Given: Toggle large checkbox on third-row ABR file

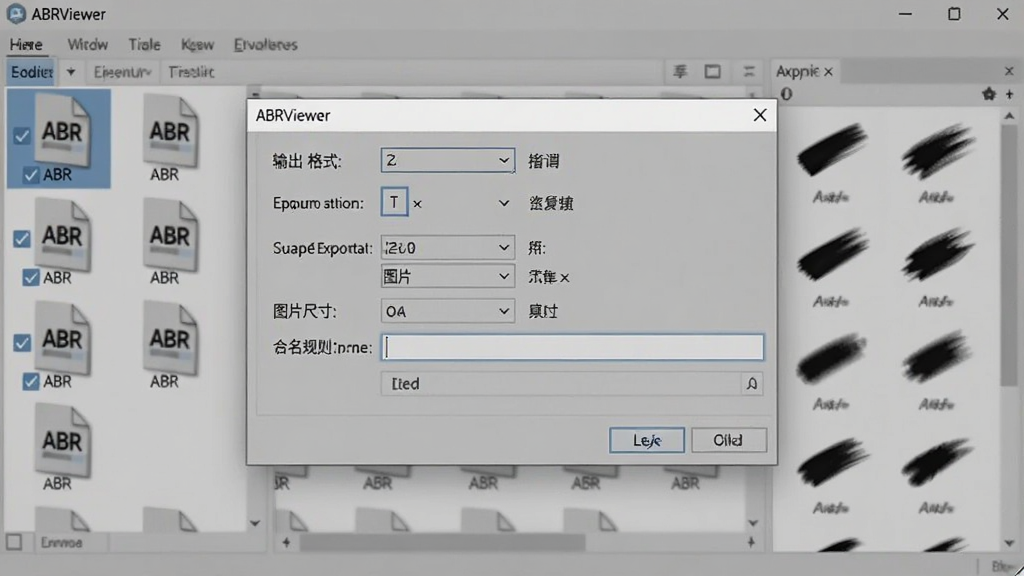Looking at the screenshot, I should tap(22, 343).
